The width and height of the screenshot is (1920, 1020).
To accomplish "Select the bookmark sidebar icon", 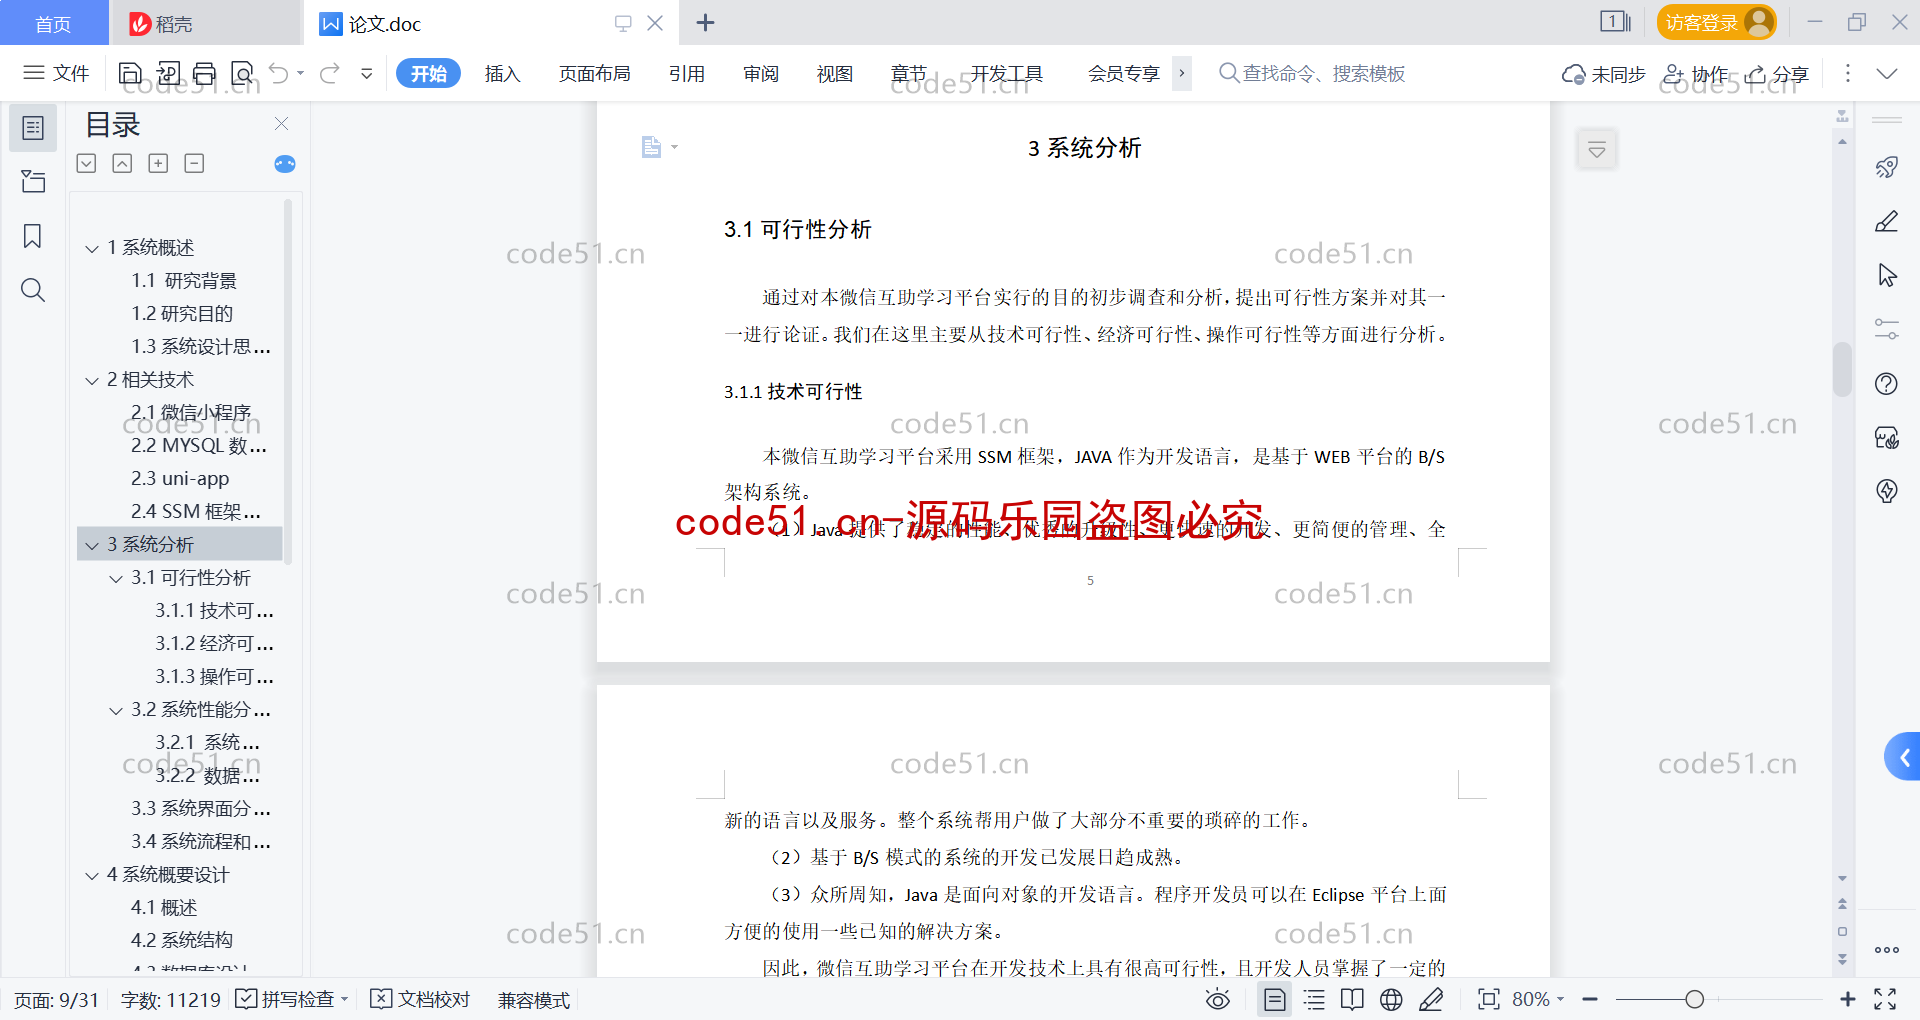I will point(33,236).
